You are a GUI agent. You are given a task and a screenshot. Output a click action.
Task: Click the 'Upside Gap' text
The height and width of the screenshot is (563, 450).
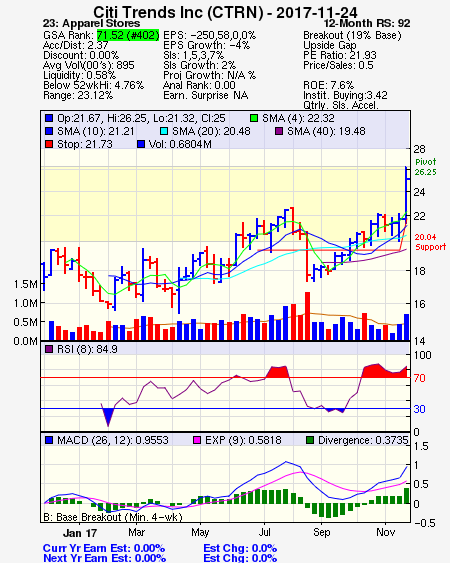click(x=330, y=45)
